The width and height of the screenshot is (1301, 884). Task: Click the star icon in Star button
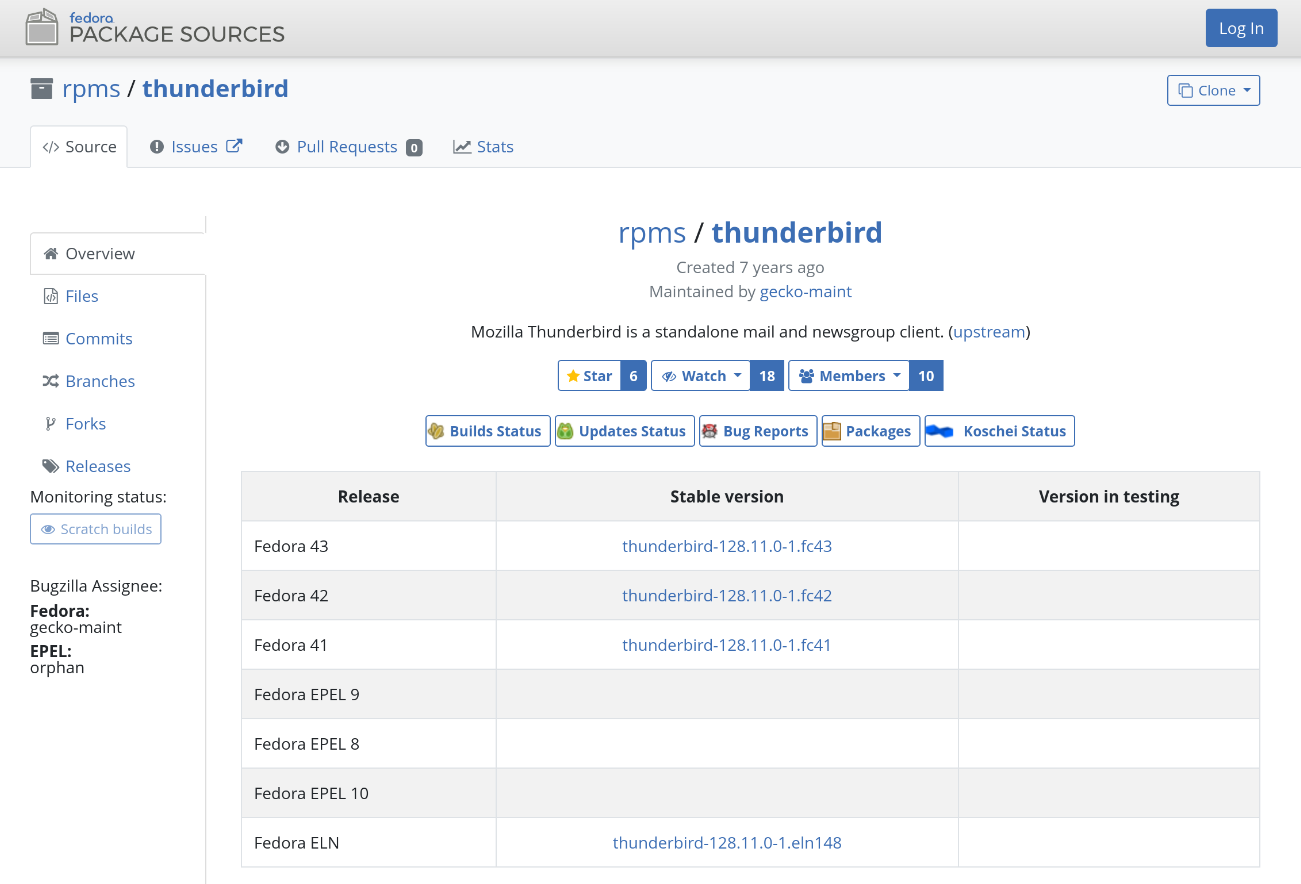(573, 376)
